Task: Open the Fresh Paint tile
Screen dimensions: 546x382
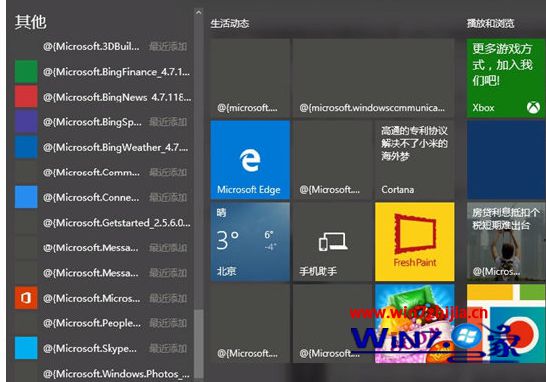Action: (414, 242)
